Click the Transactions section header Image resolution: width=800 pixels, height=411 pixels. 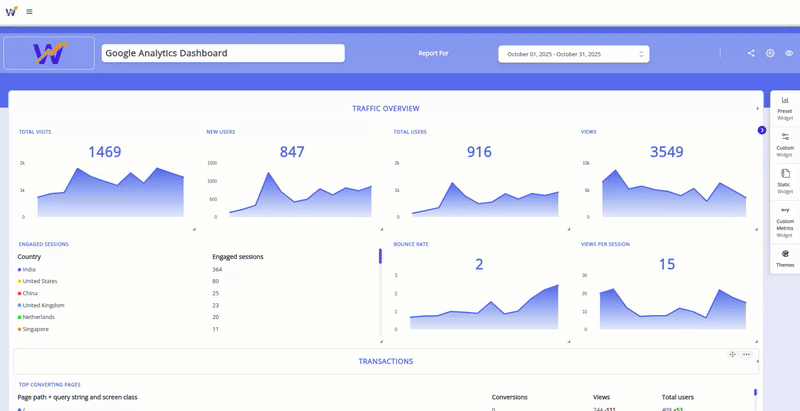[x=385, y=361]
